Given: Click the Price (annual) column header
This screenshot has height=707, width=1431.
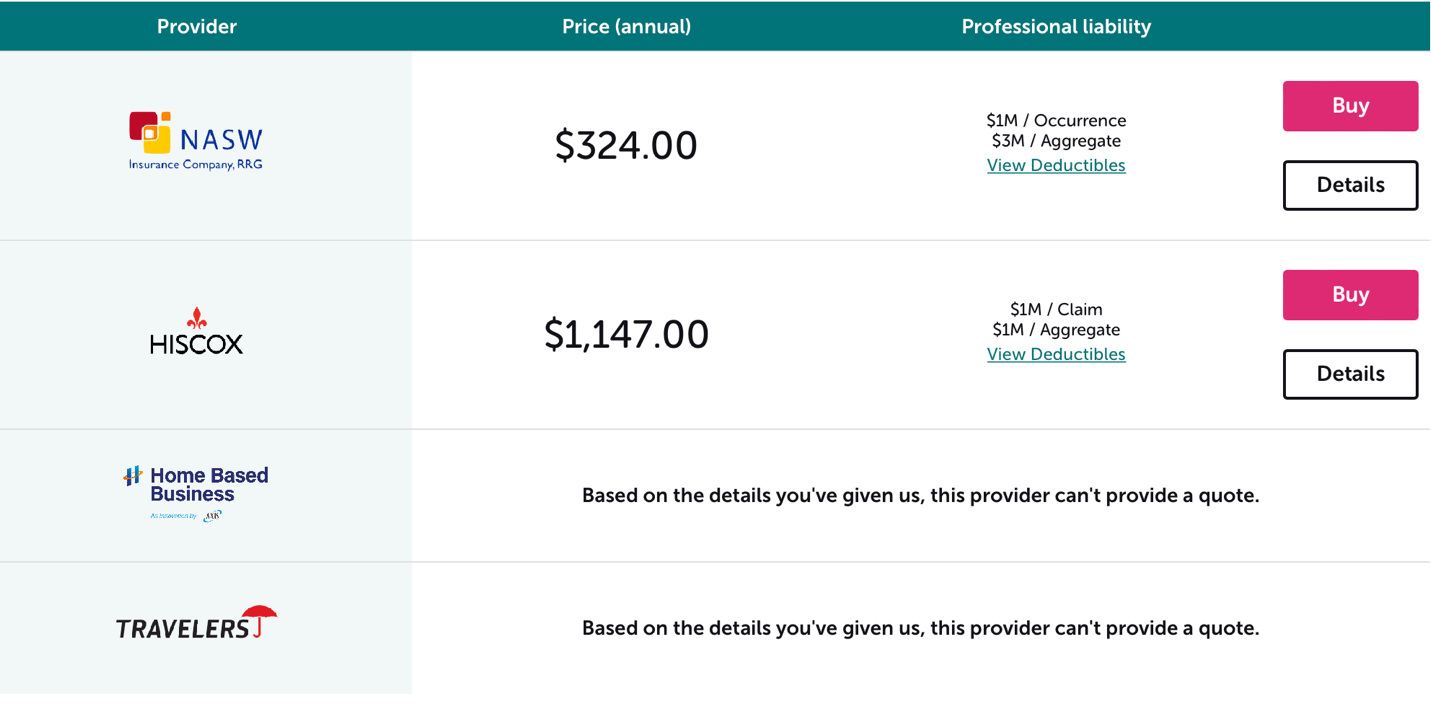Looking at the screenshot, I should tap(626, 27).
